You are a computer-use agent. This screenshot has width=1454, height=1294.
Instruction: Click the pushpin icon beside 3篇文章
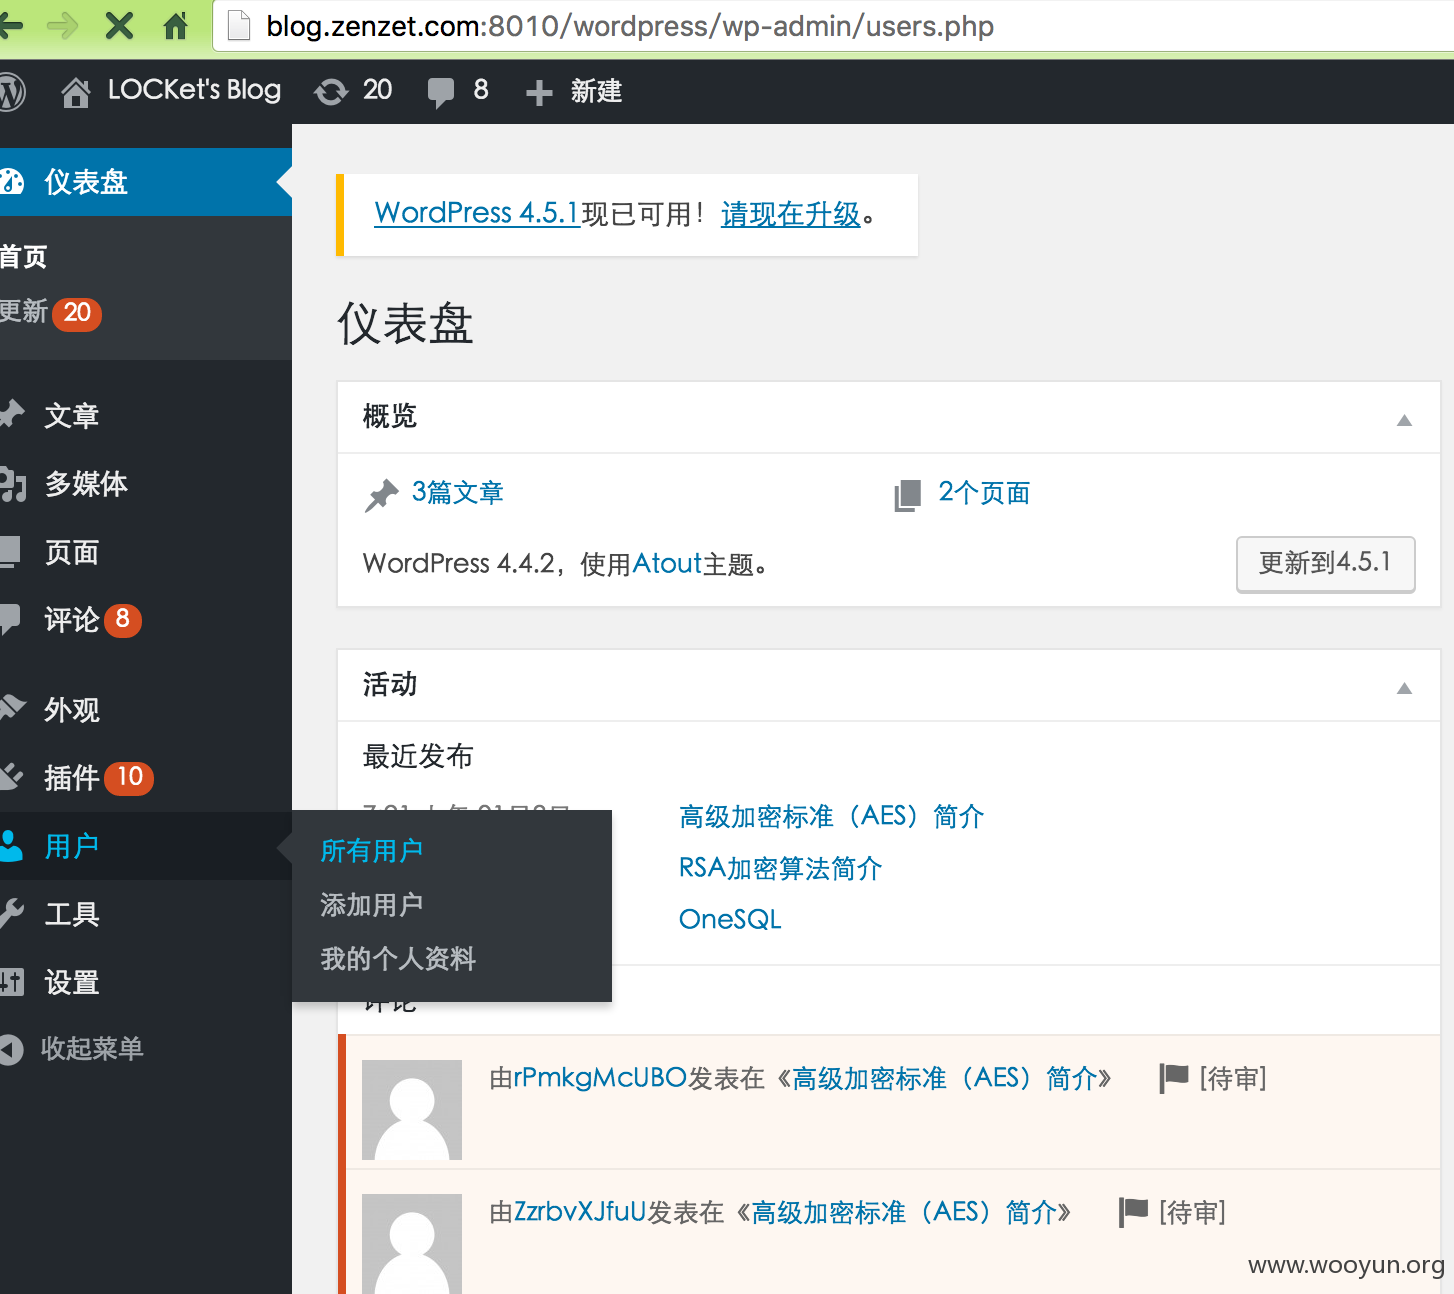point(382,495)
